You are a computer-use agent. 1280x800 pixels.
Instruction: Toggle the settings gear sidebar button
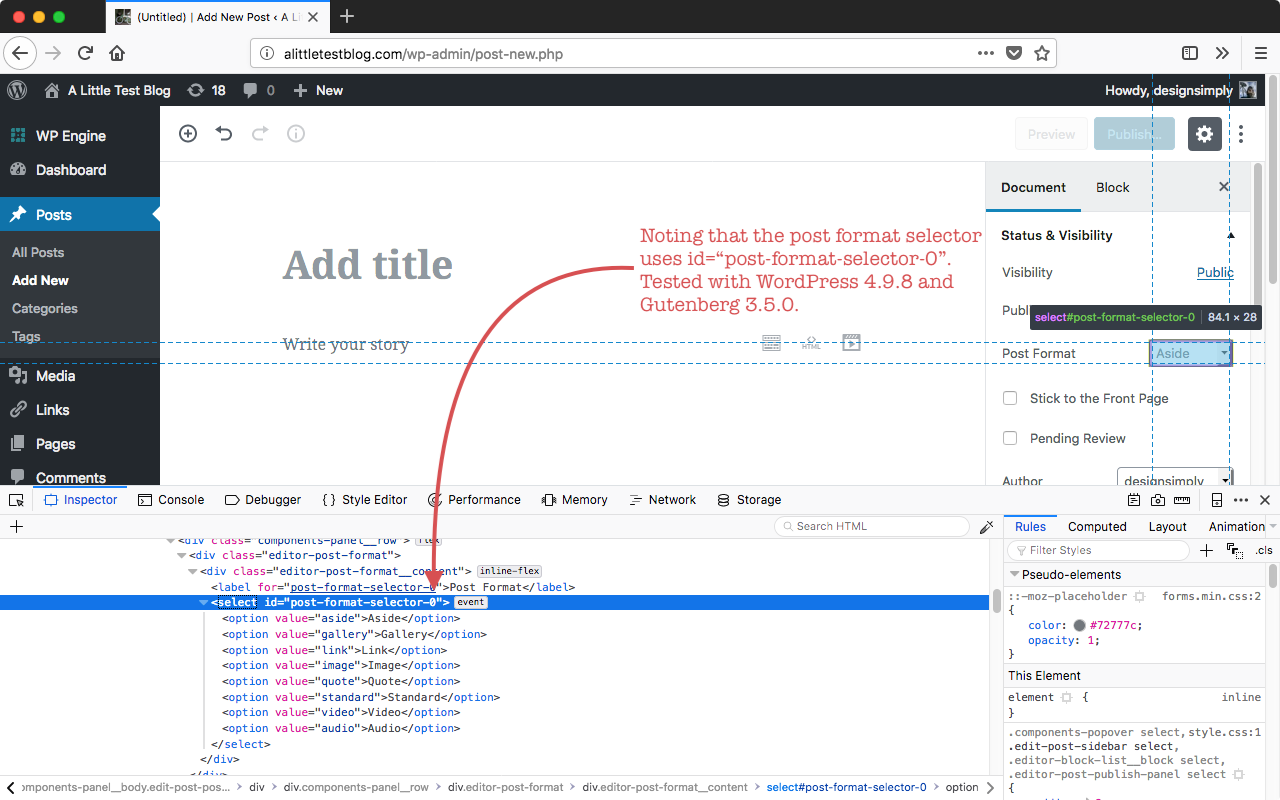click(x=1204, y=134)
